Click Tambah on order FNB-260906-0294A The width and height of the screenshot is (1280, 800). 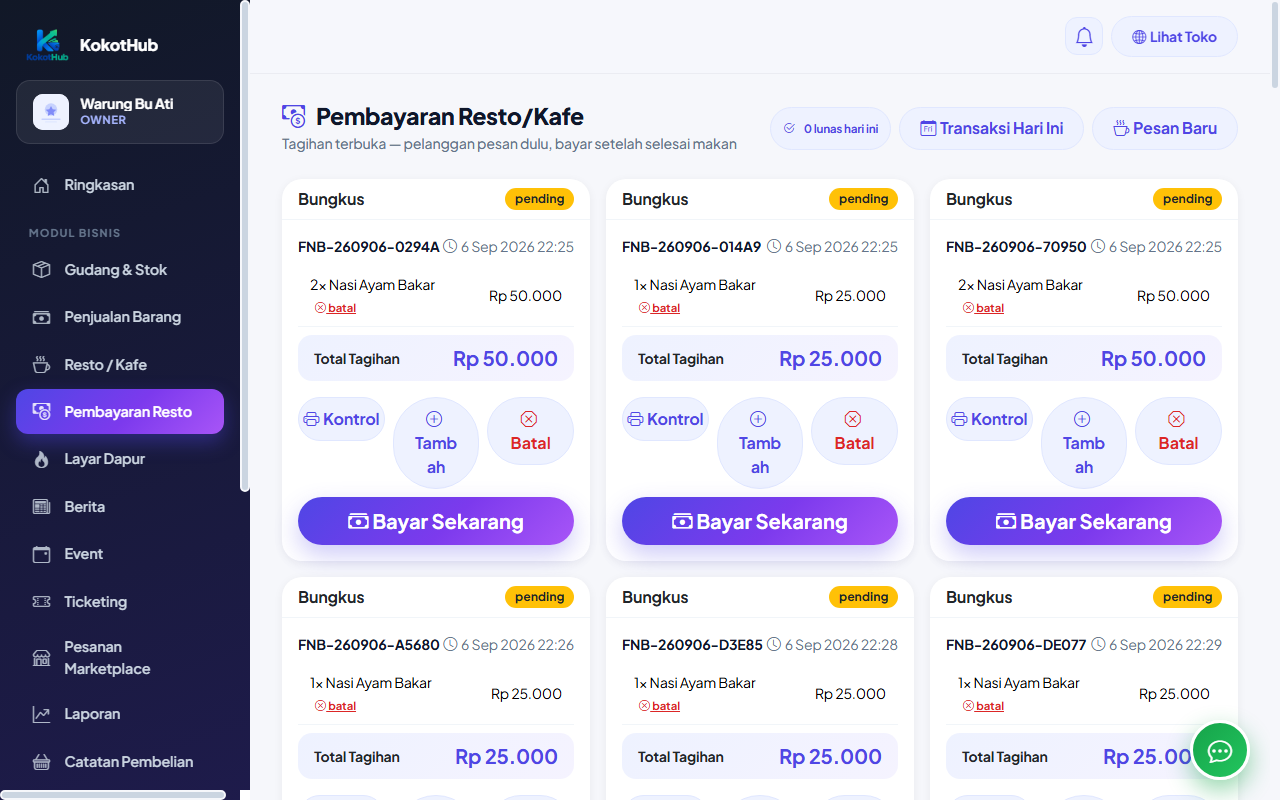tap(436, 443)
